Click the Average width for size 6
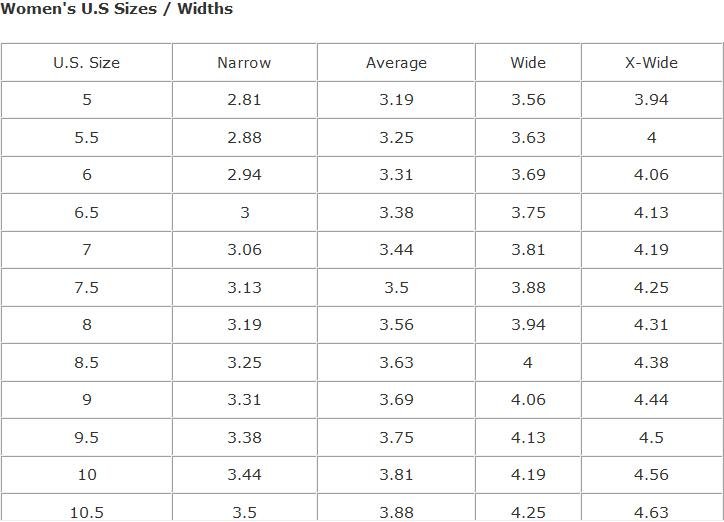The height and width of the screenshot is (522, 724). (x=396, y=174)
